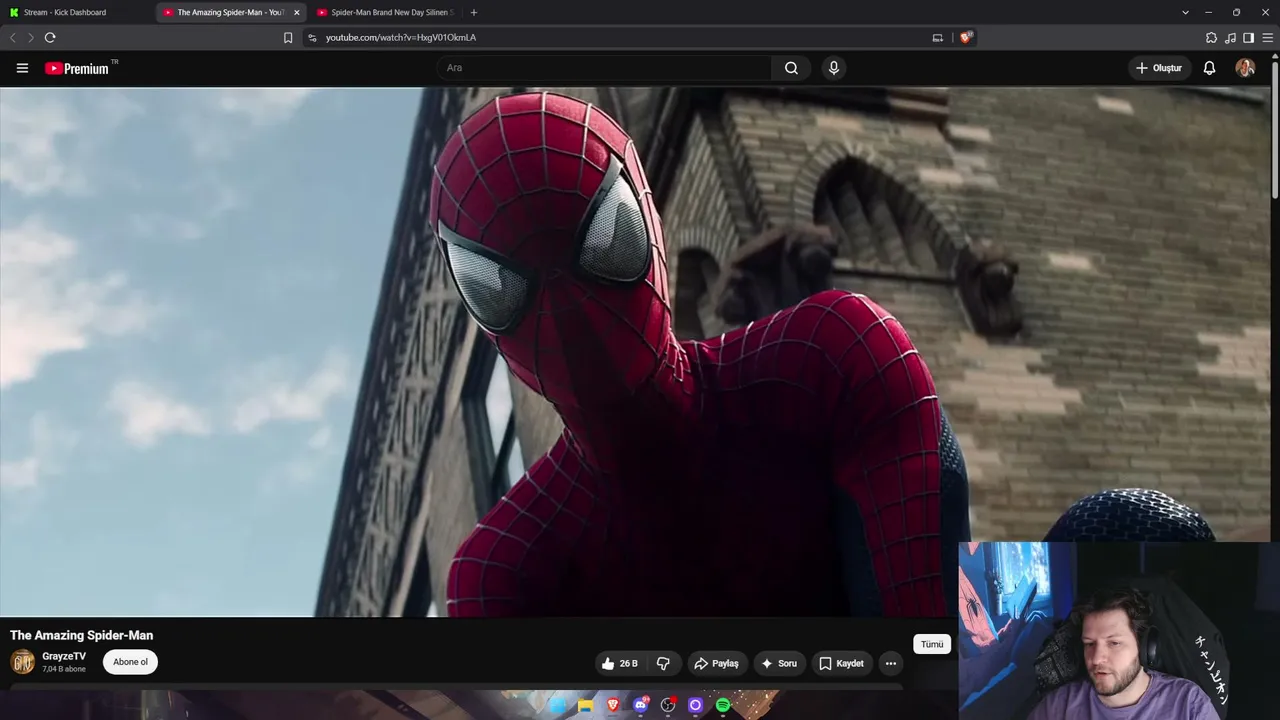Image resolution: width=1280 pixels, height=720 pixels.
Task: Select the Tümü filter chip
Action: (932, 644)
